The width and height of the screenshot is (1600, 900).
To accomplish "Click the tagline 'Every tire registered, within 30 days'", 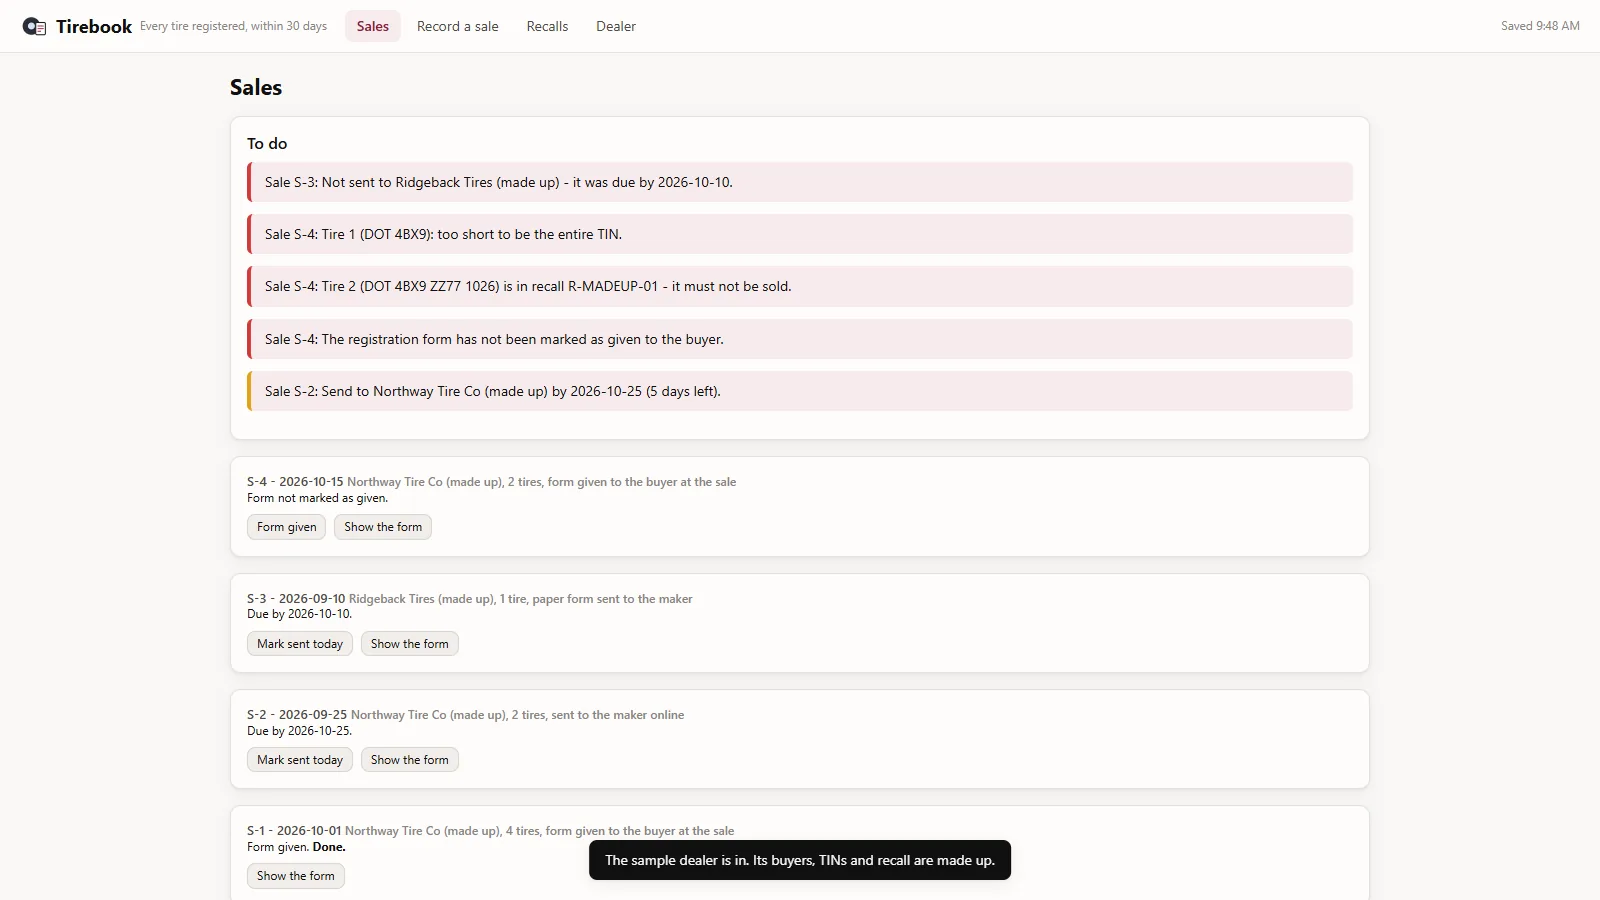I will click(233, 26).
